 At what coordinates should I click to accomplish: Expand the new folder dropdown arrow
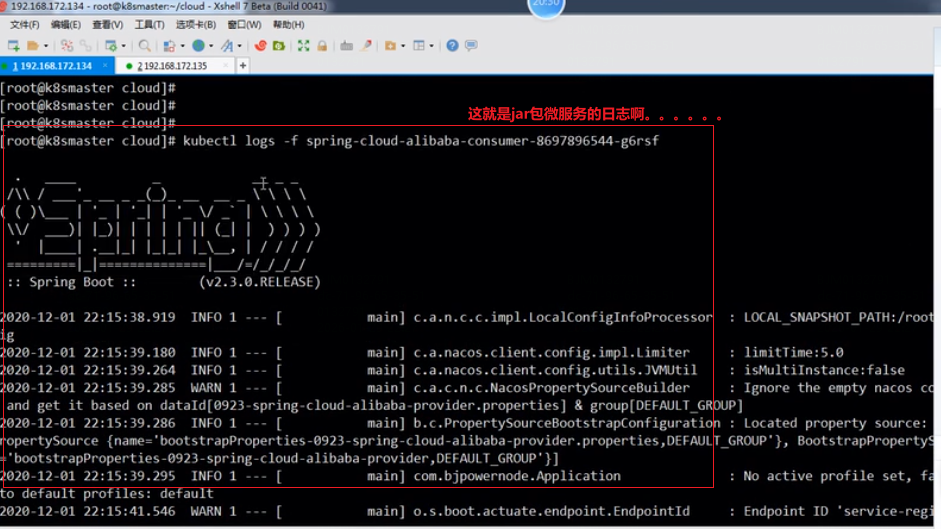[403, 46]
